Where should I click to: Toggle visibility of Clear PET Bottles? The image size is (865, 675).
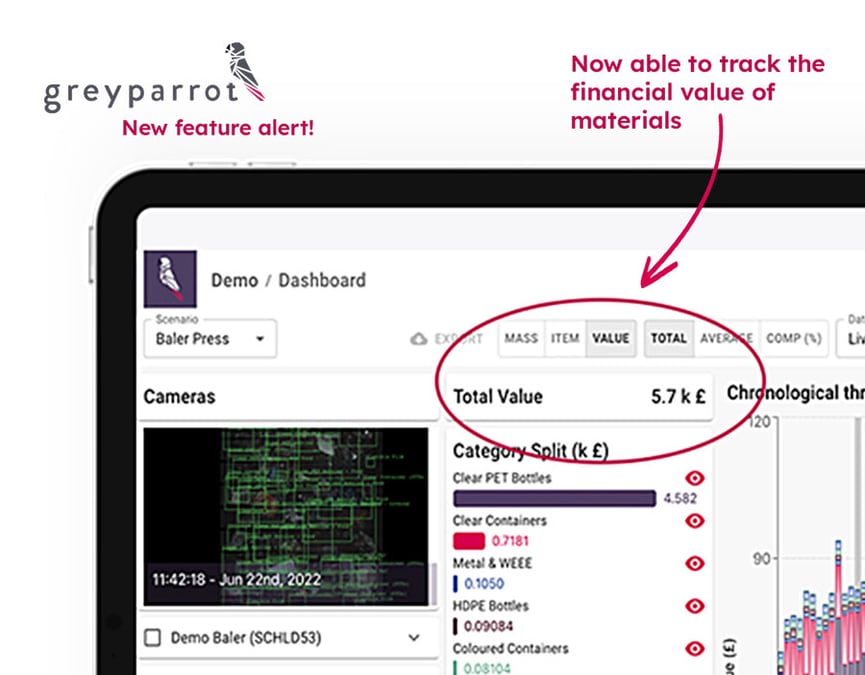[x=695, y=478]
